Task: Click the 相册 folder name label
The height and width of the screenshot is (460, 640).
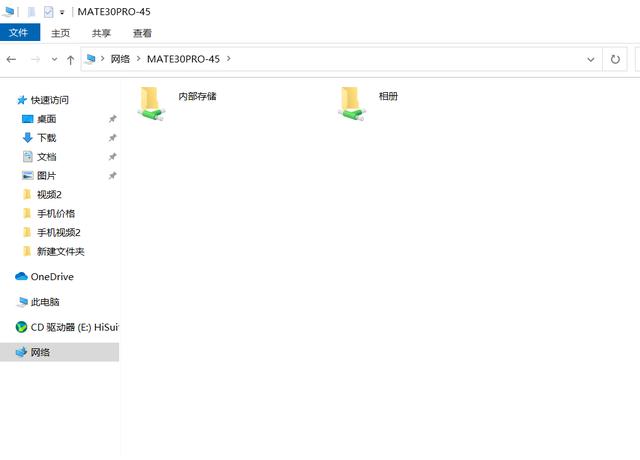Action: tap(388, 96)
